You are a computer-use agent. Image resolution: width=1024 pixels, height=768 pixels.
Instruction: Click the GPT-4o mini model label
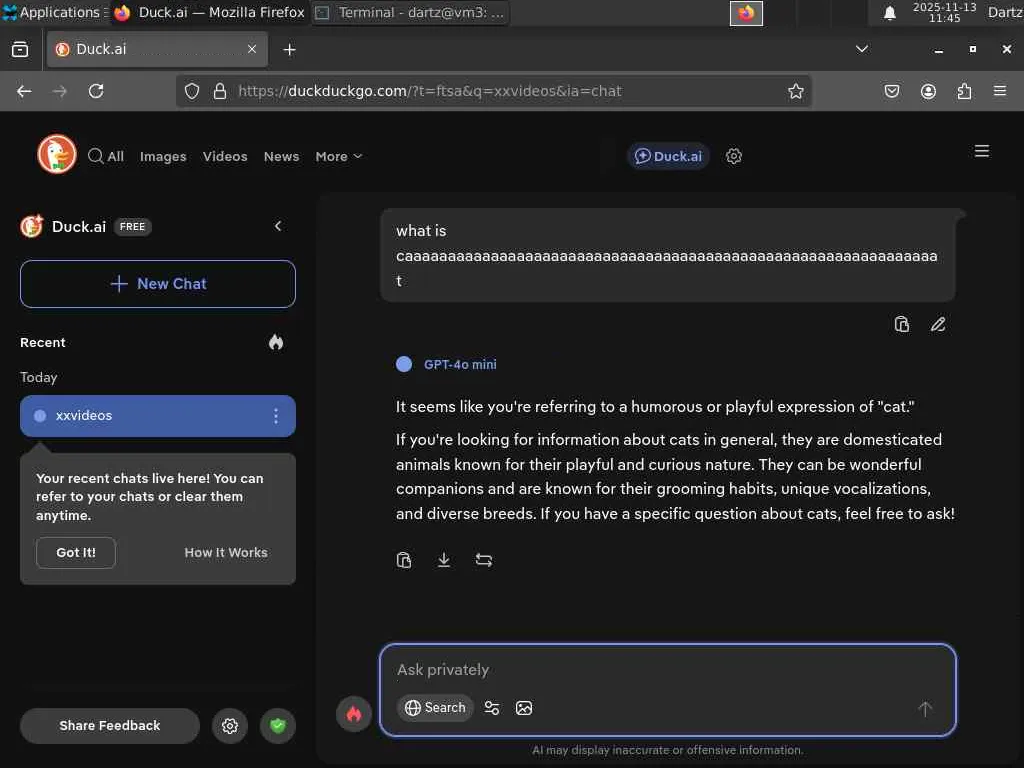[x=460, y=364]
